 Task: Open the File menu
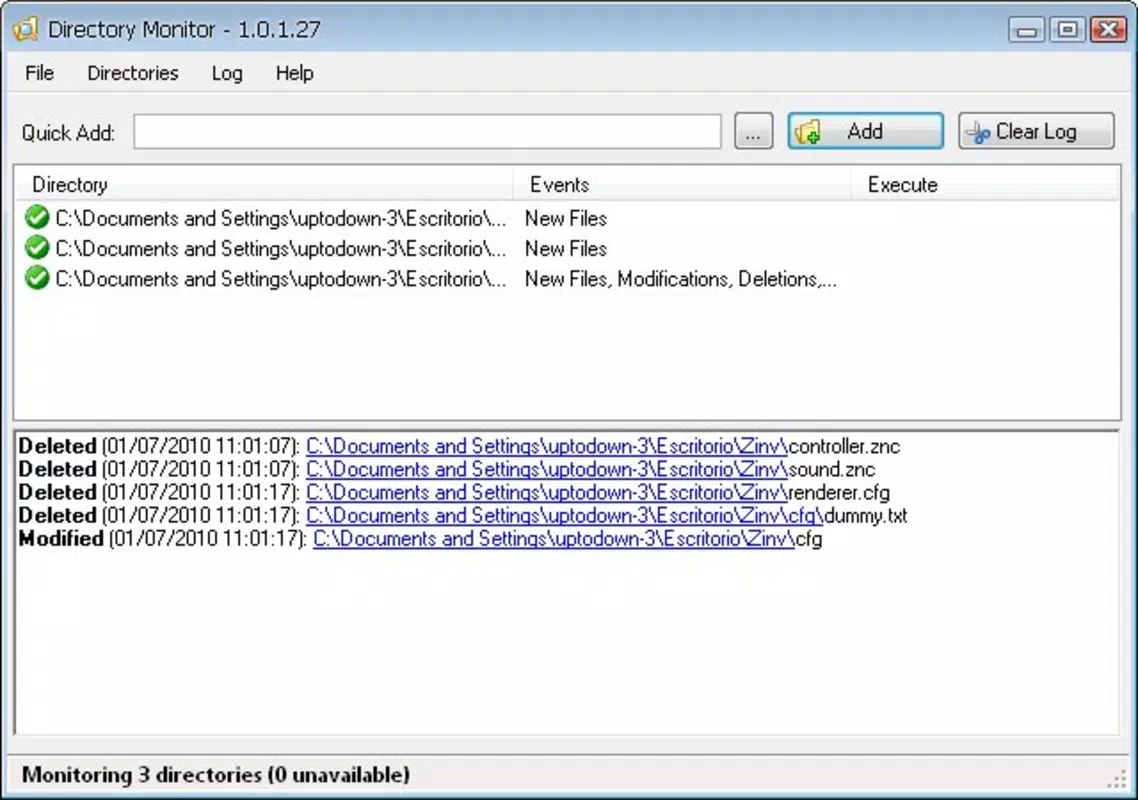(39, 73)
